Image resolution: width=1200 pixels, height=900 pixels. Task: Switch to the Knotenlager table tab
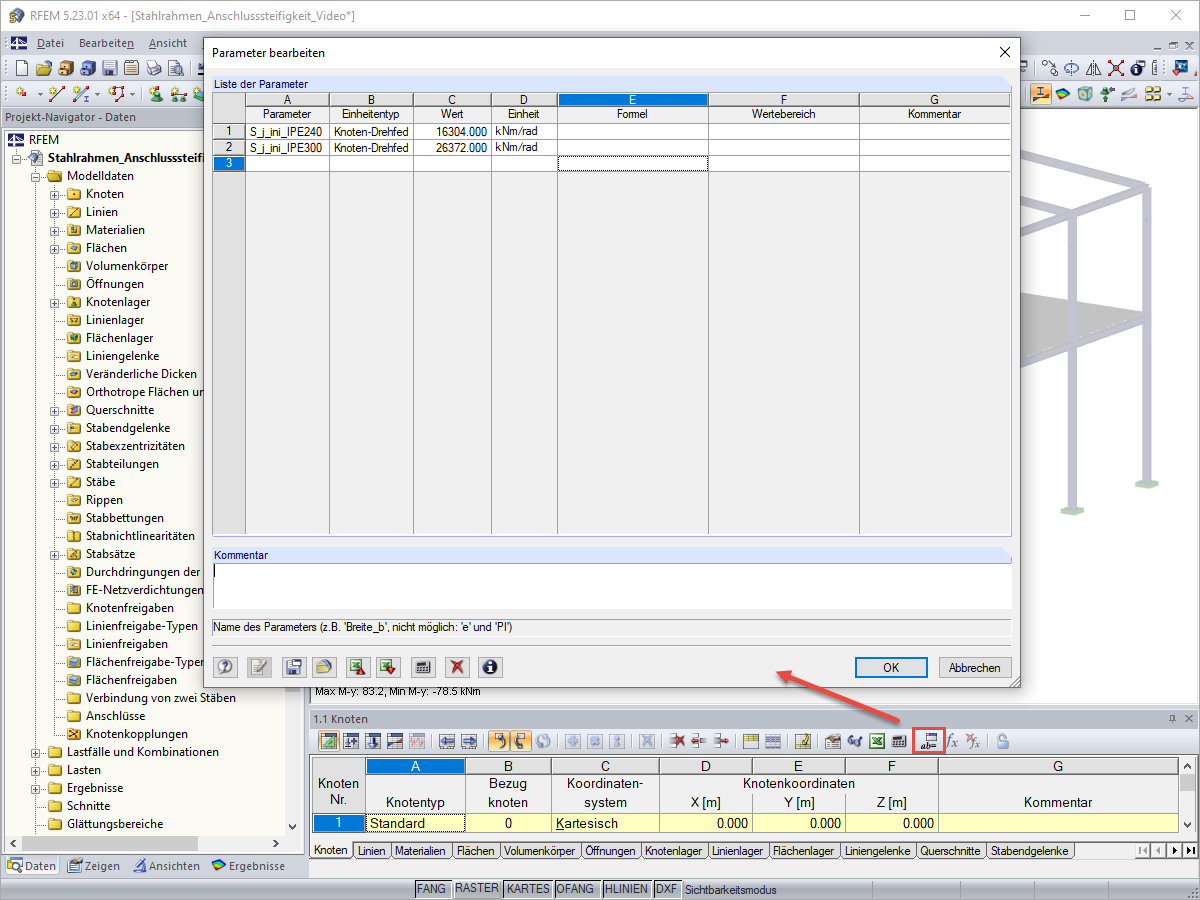coord(673,851)
